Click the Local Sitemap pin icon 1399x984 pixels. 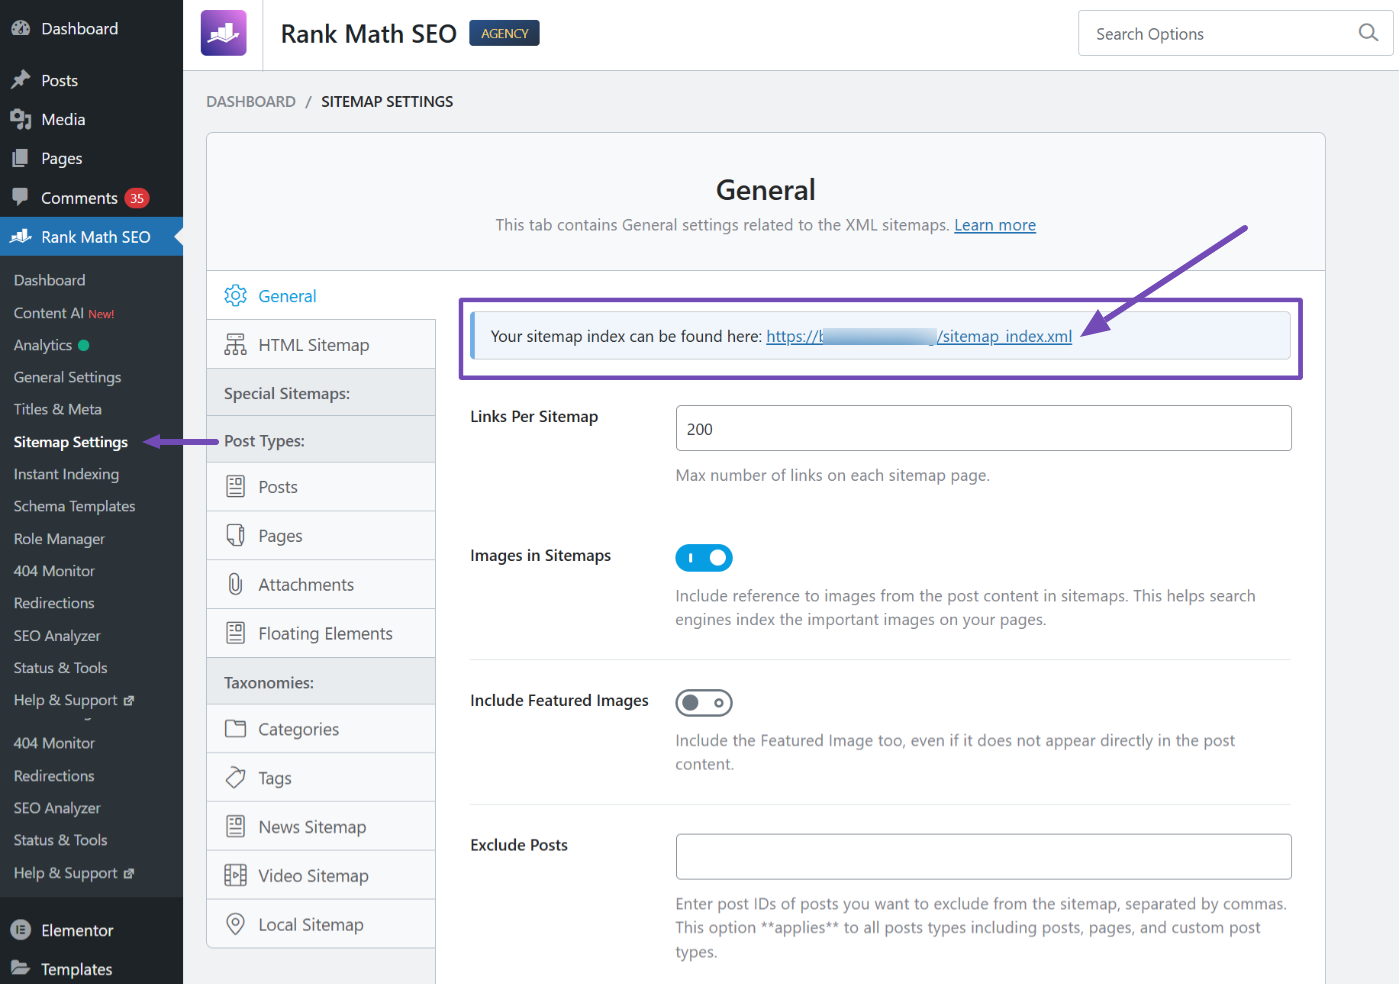pos(235,924)
